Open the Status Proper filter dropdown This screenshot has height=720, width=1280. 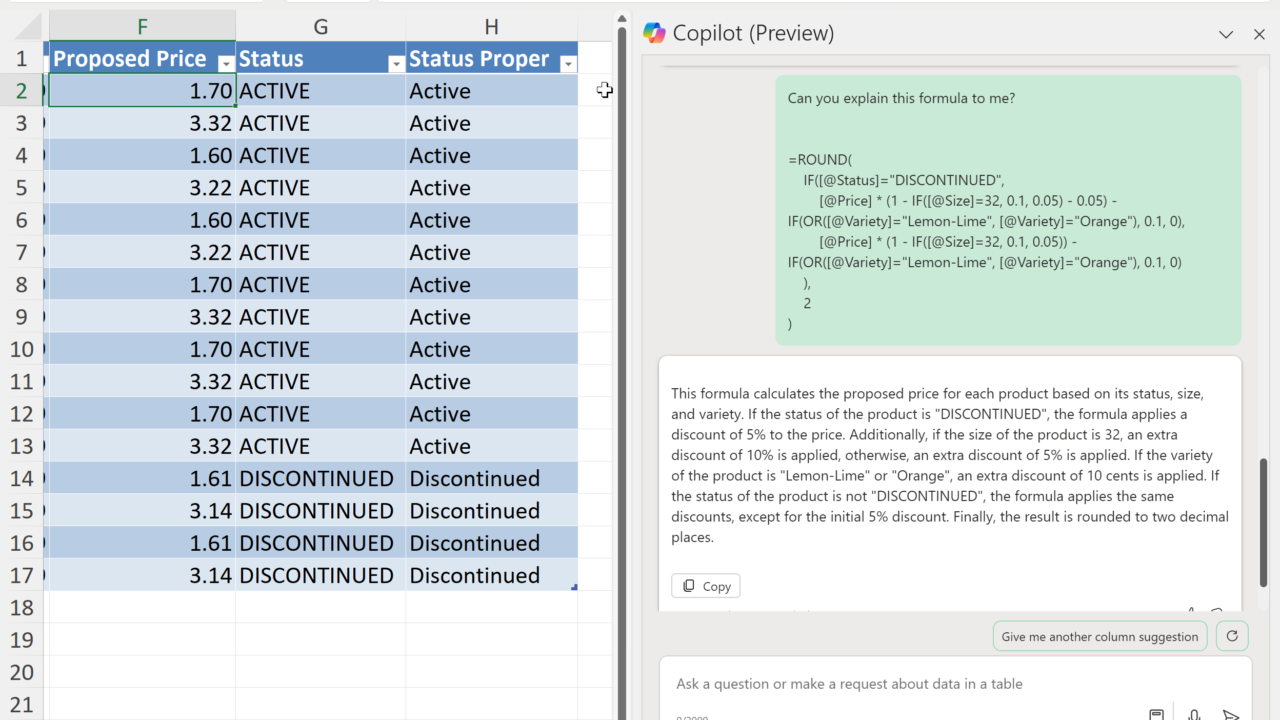click(568, 64)
